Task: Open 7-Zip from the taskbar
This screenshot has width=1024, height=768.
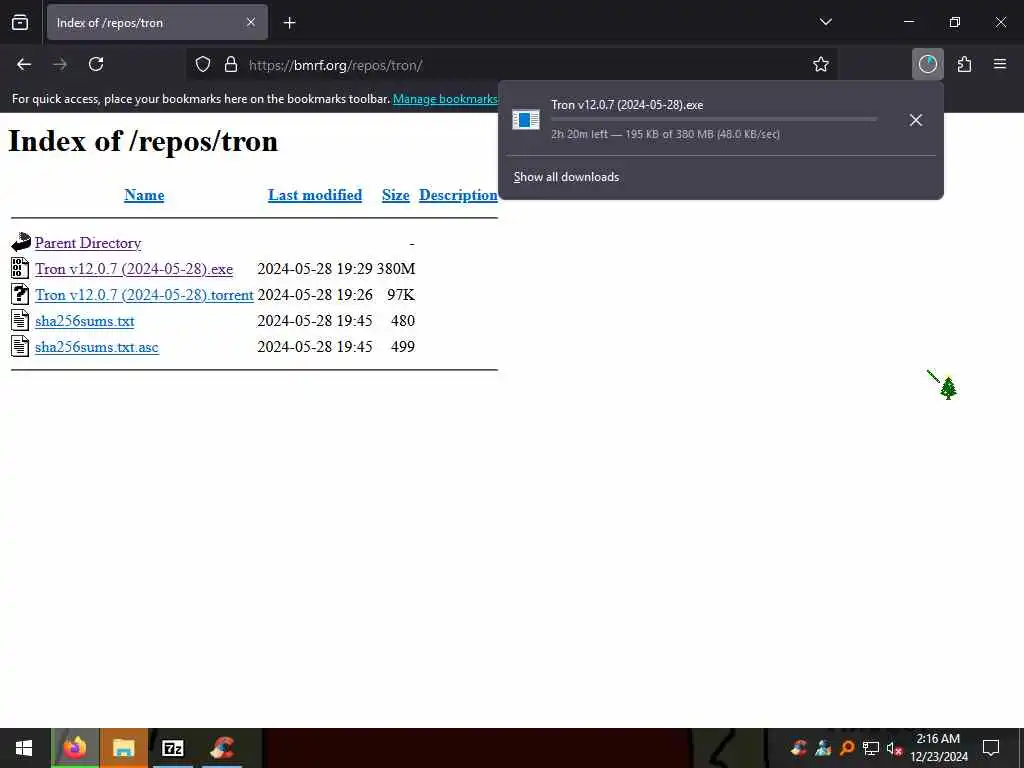Action: pos(172,748)
